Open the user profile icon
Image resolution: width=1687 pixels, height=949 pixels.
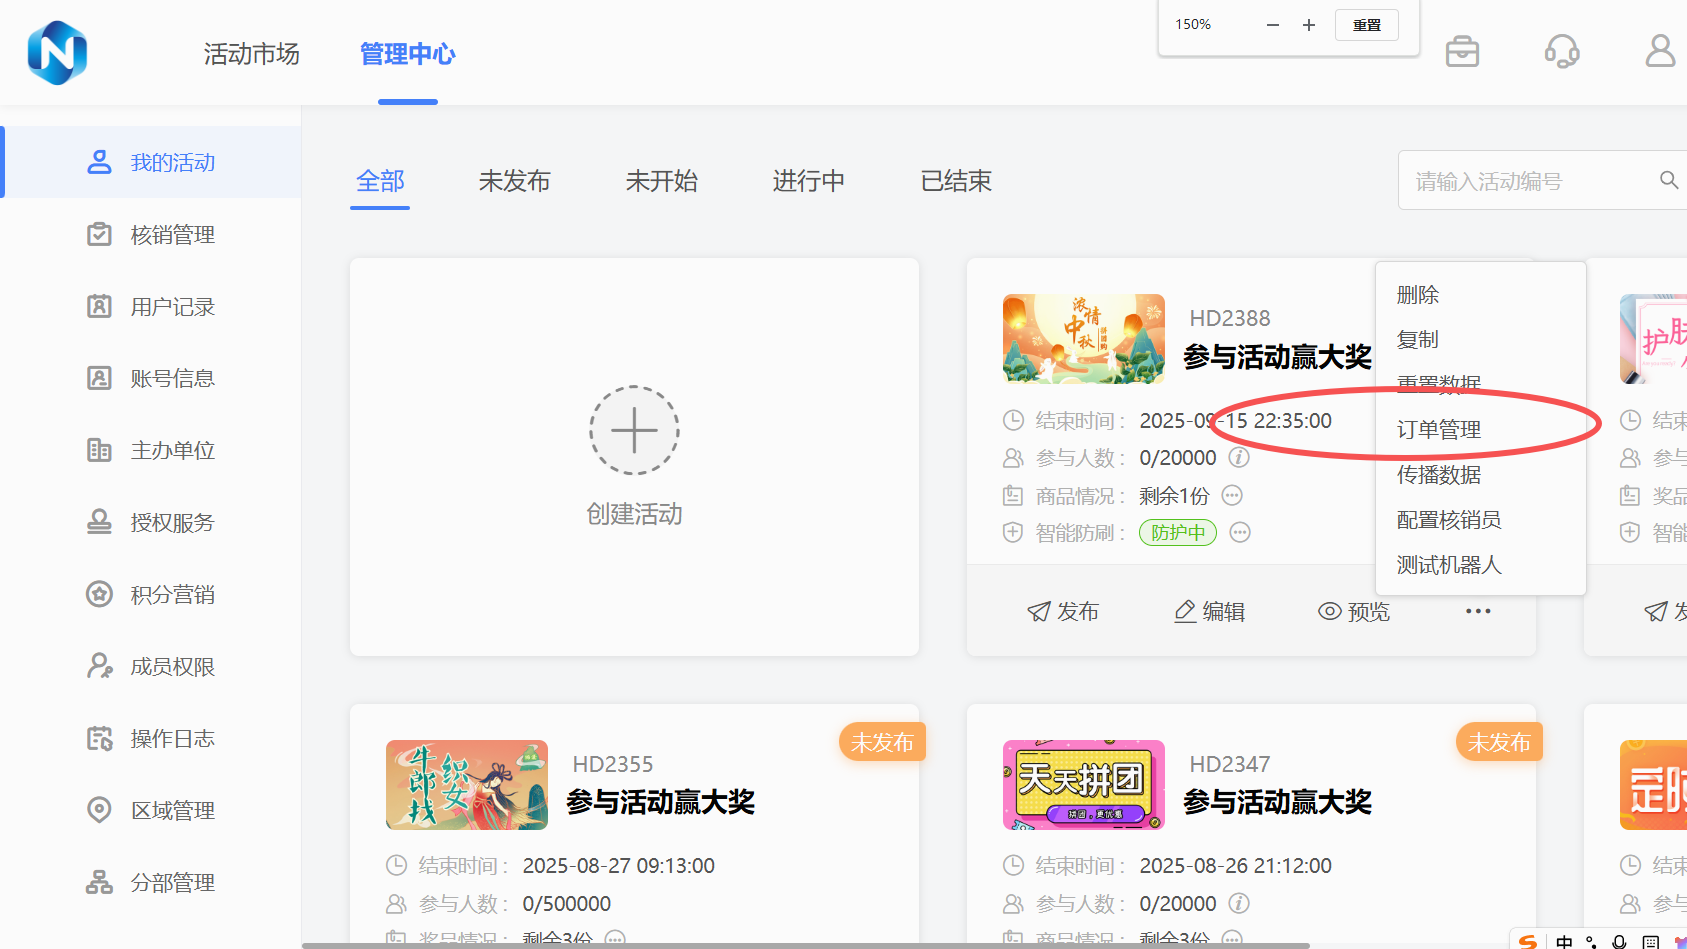point(1660,51)
